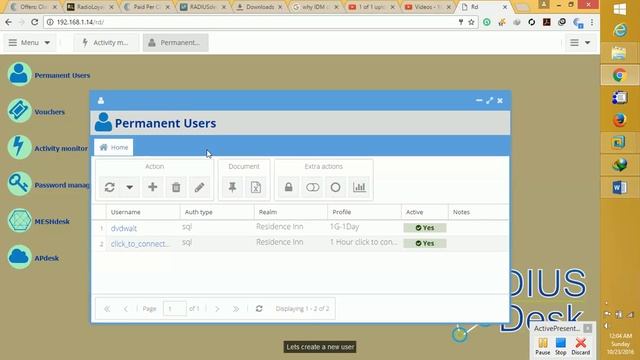Sort by Profile column header
This screenshot has height=360, width=640.
click(x=364, y=212)
